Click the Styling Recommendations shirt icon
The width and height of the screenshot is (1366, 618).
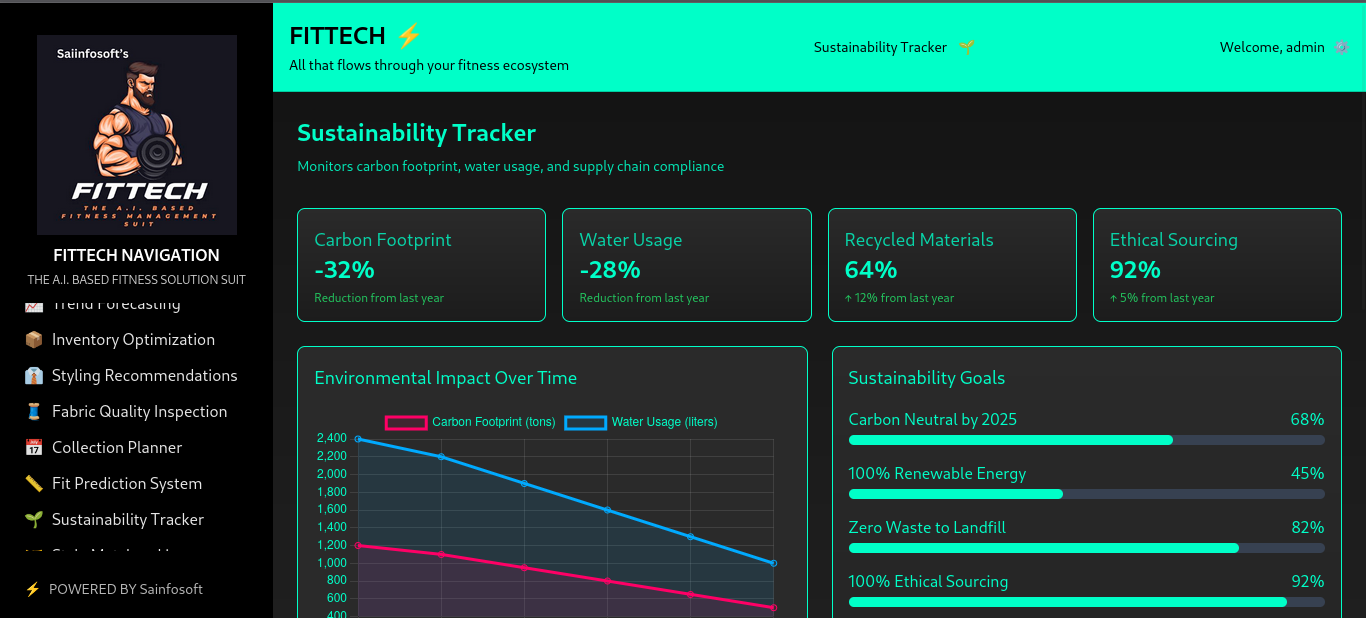pyautogui.click(x=34, y=376)
